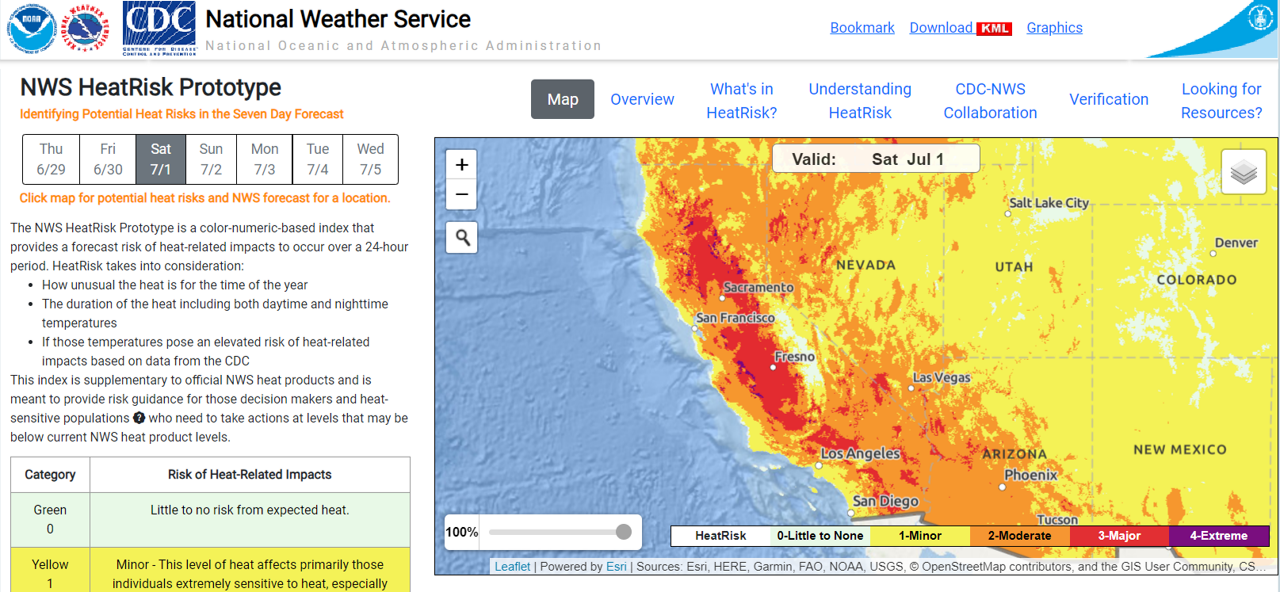Select the Sun 7/2 forecast day

click(x=214, y=159)
